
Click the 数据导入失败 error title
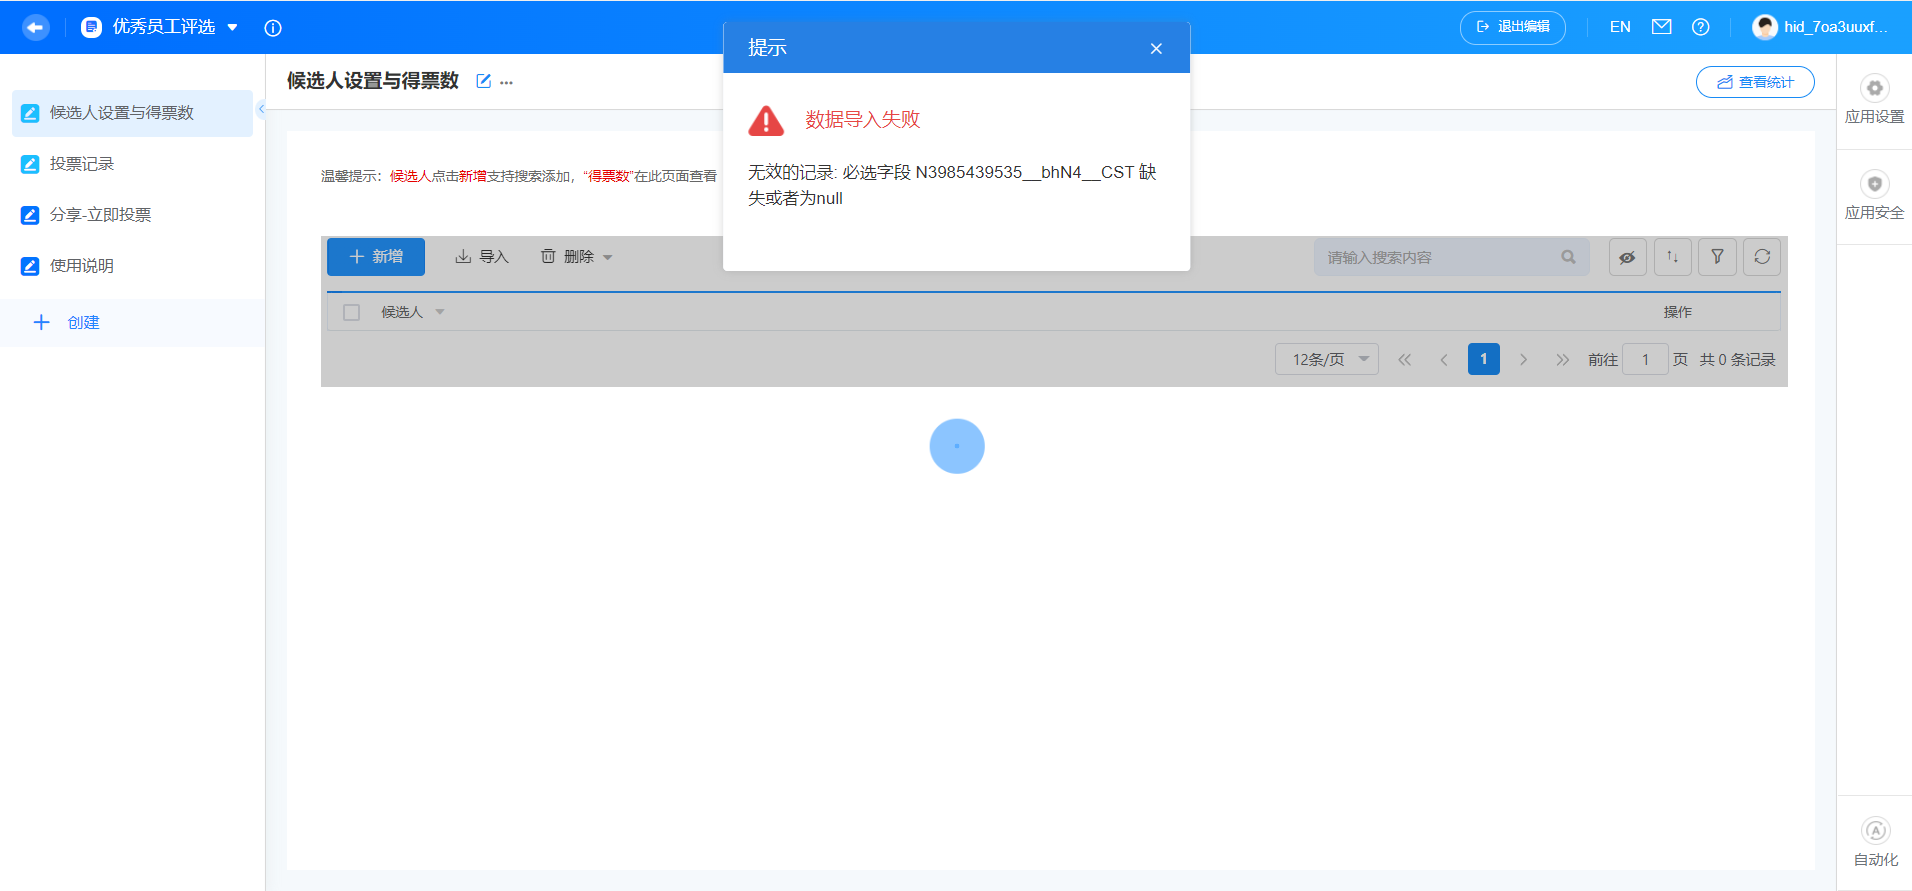tap(862, 120)
